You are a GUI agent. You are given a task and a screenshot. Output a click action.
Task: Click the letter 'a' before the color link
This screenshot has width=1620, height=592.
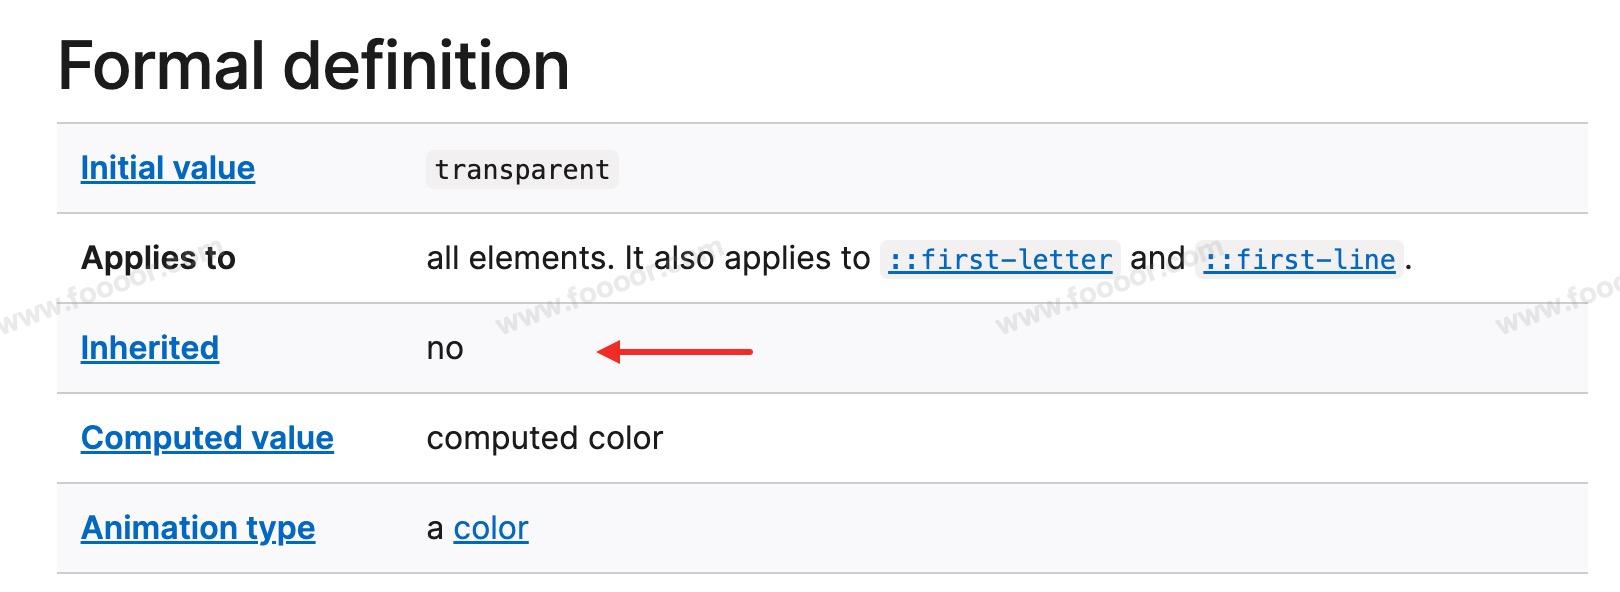pos(435,529)
